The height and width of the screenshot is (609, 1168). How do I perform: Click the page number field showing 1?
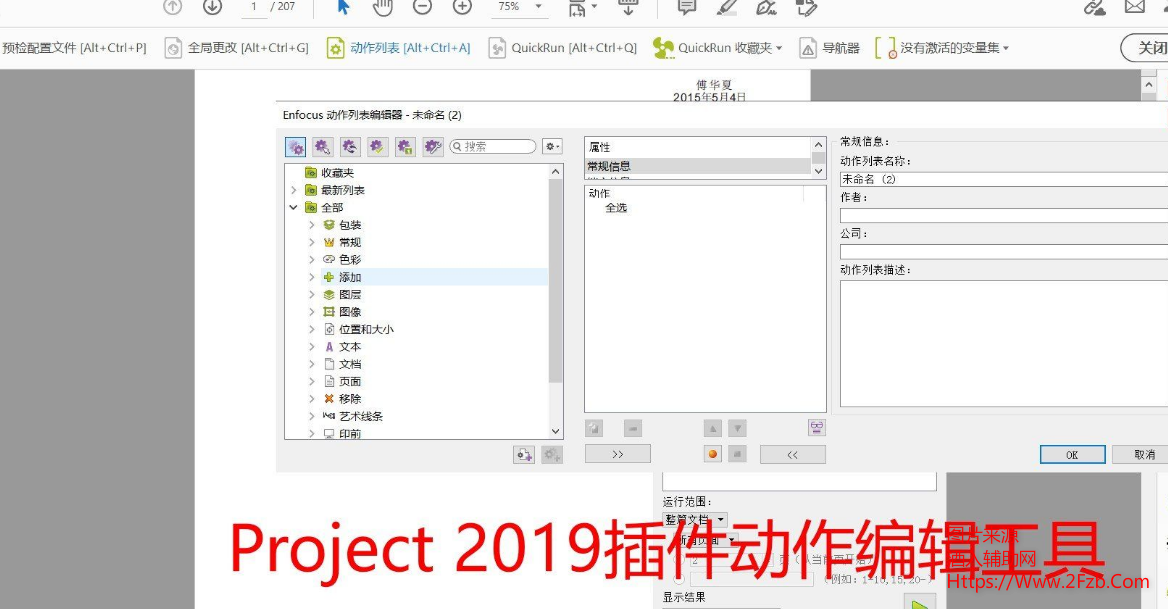(254, 7)
